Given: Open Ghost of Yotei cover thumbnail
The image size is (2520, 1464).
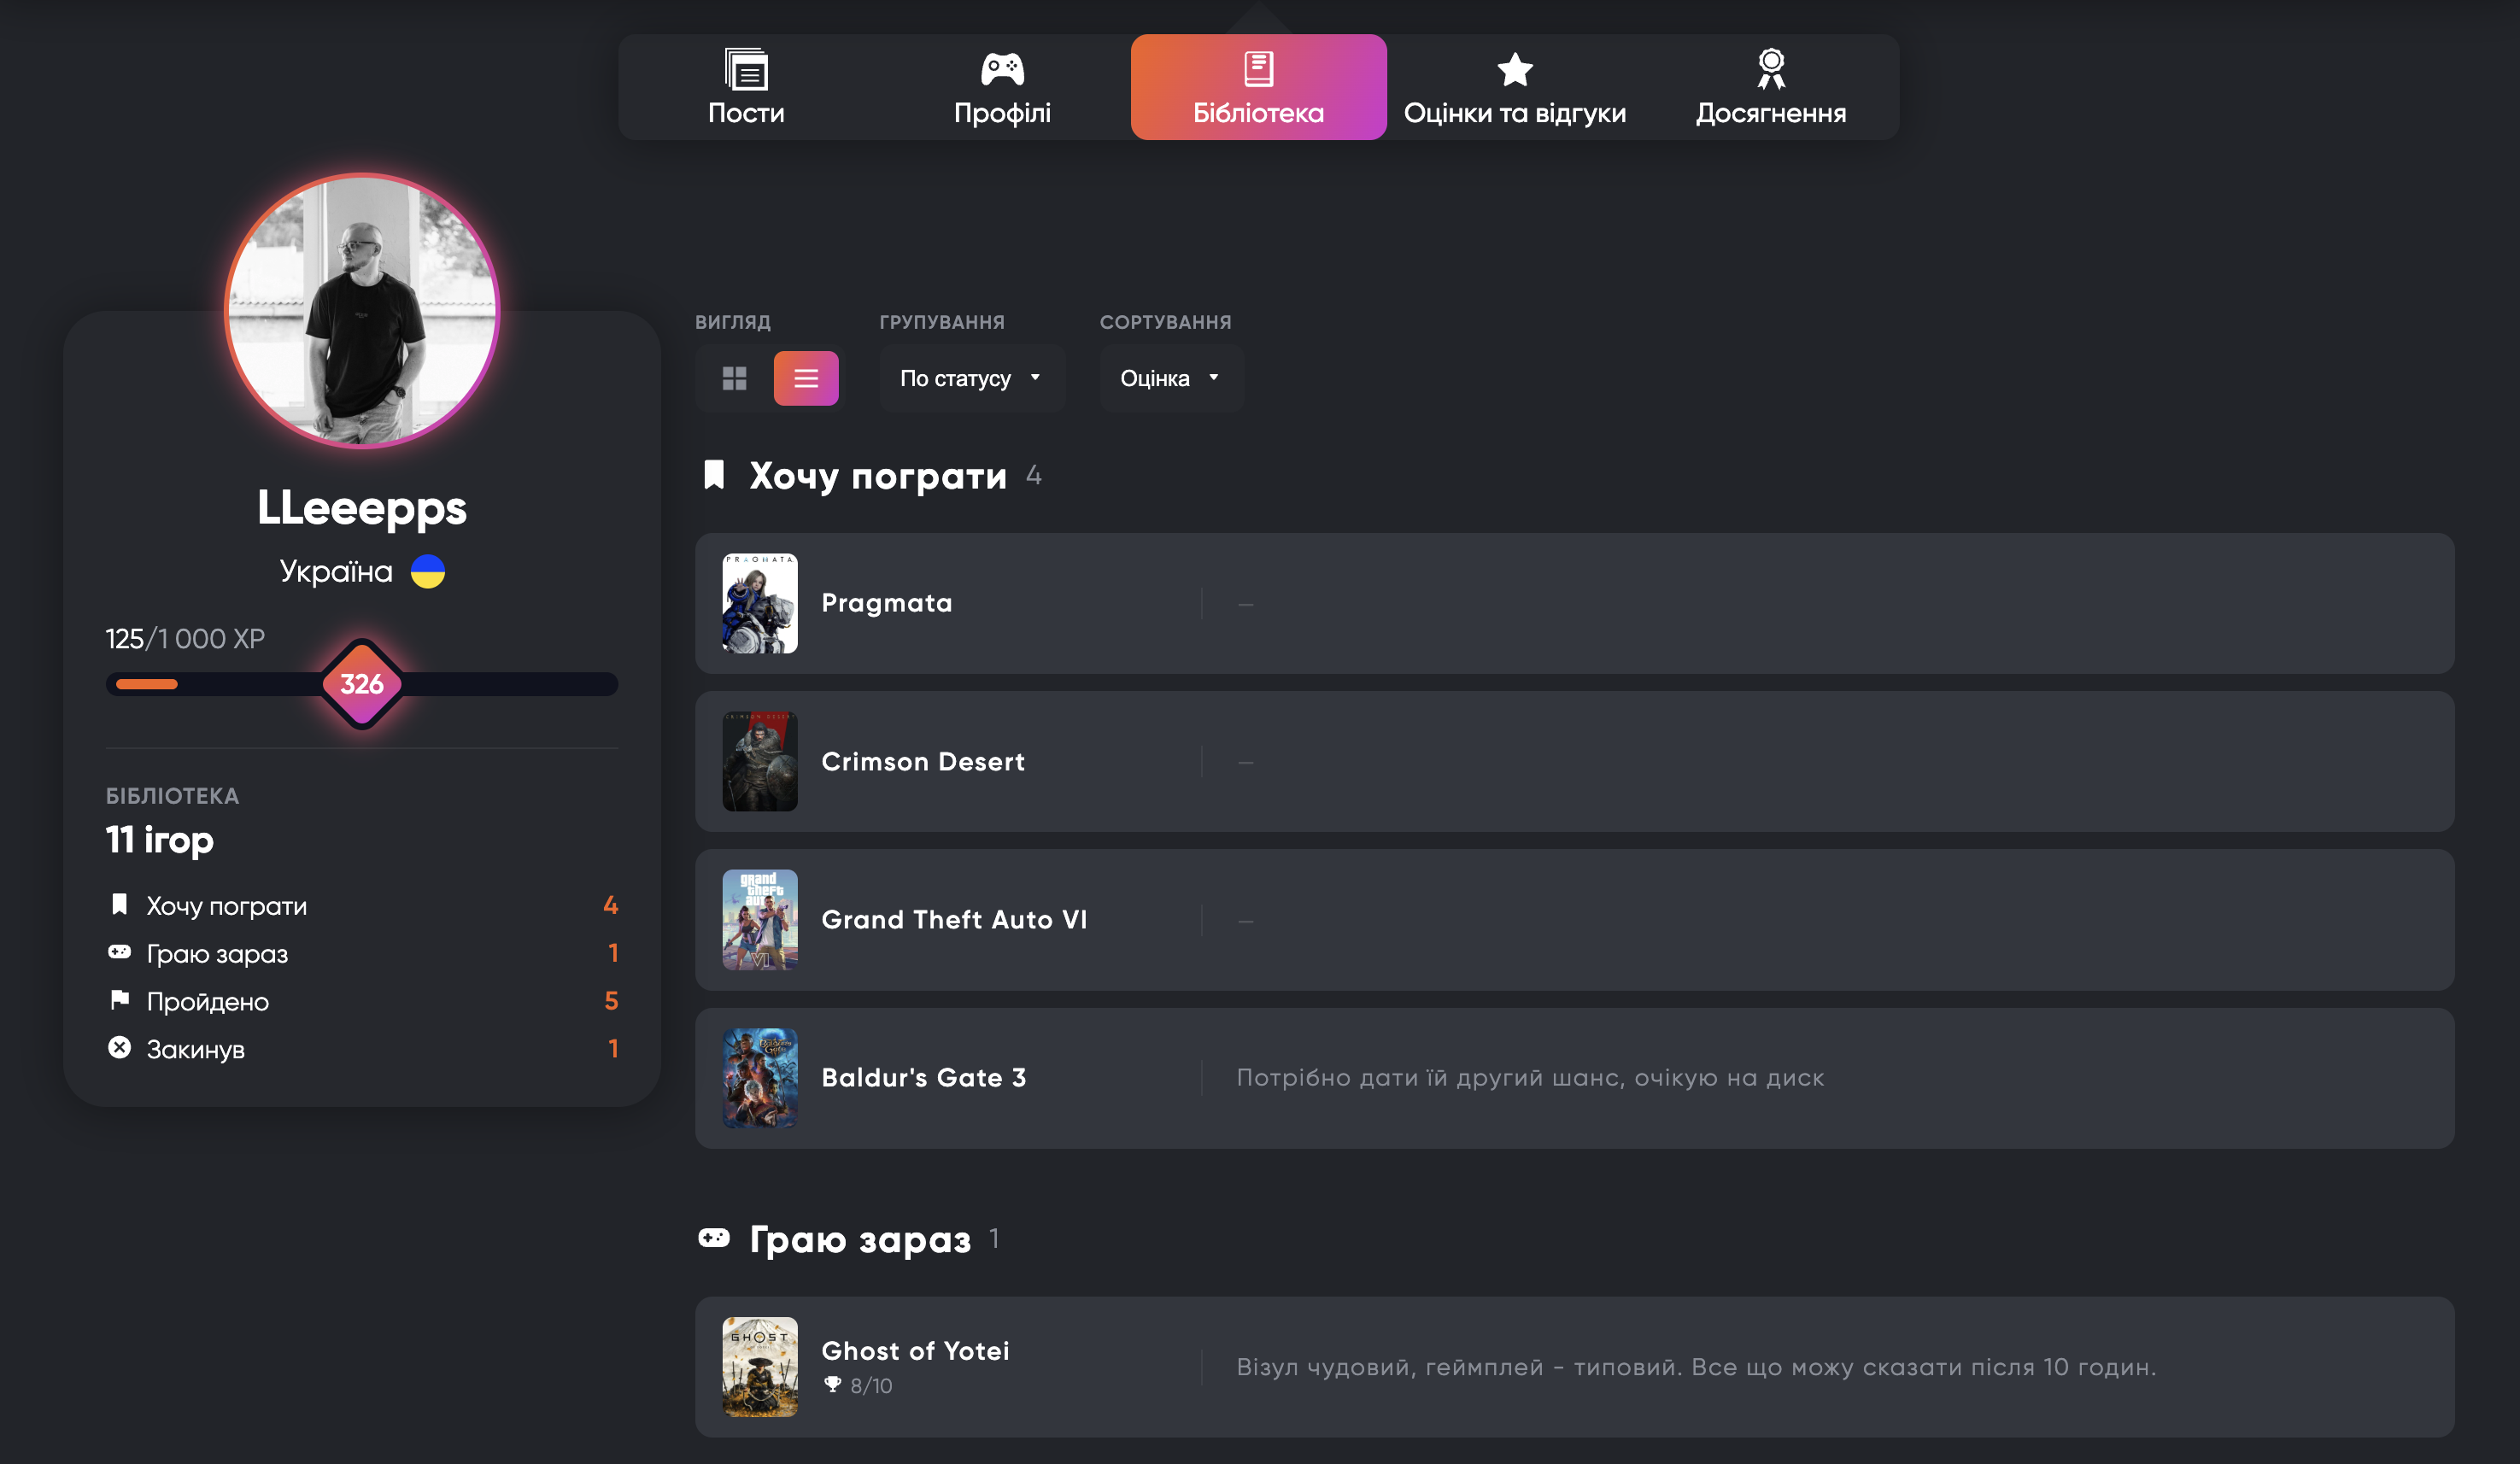Looking at the screenshot, I should click(x=760, y=1366).
